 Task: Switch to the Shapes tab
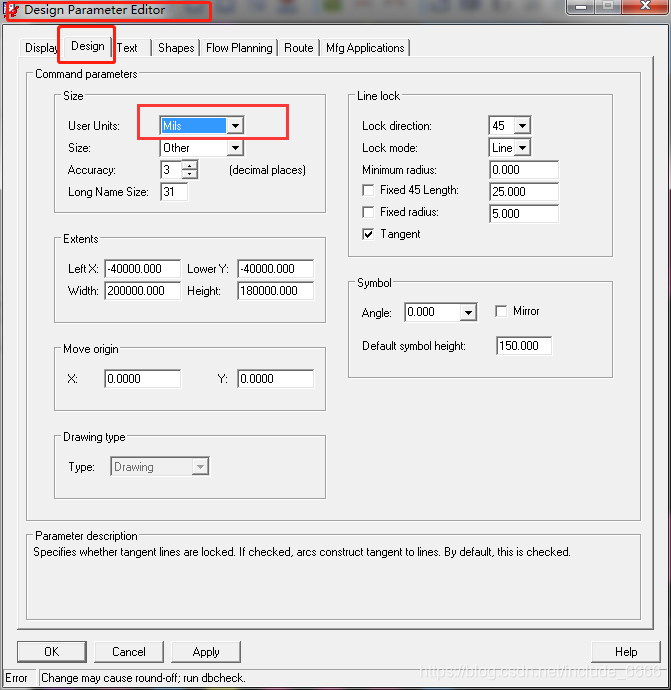pos(176,48)
